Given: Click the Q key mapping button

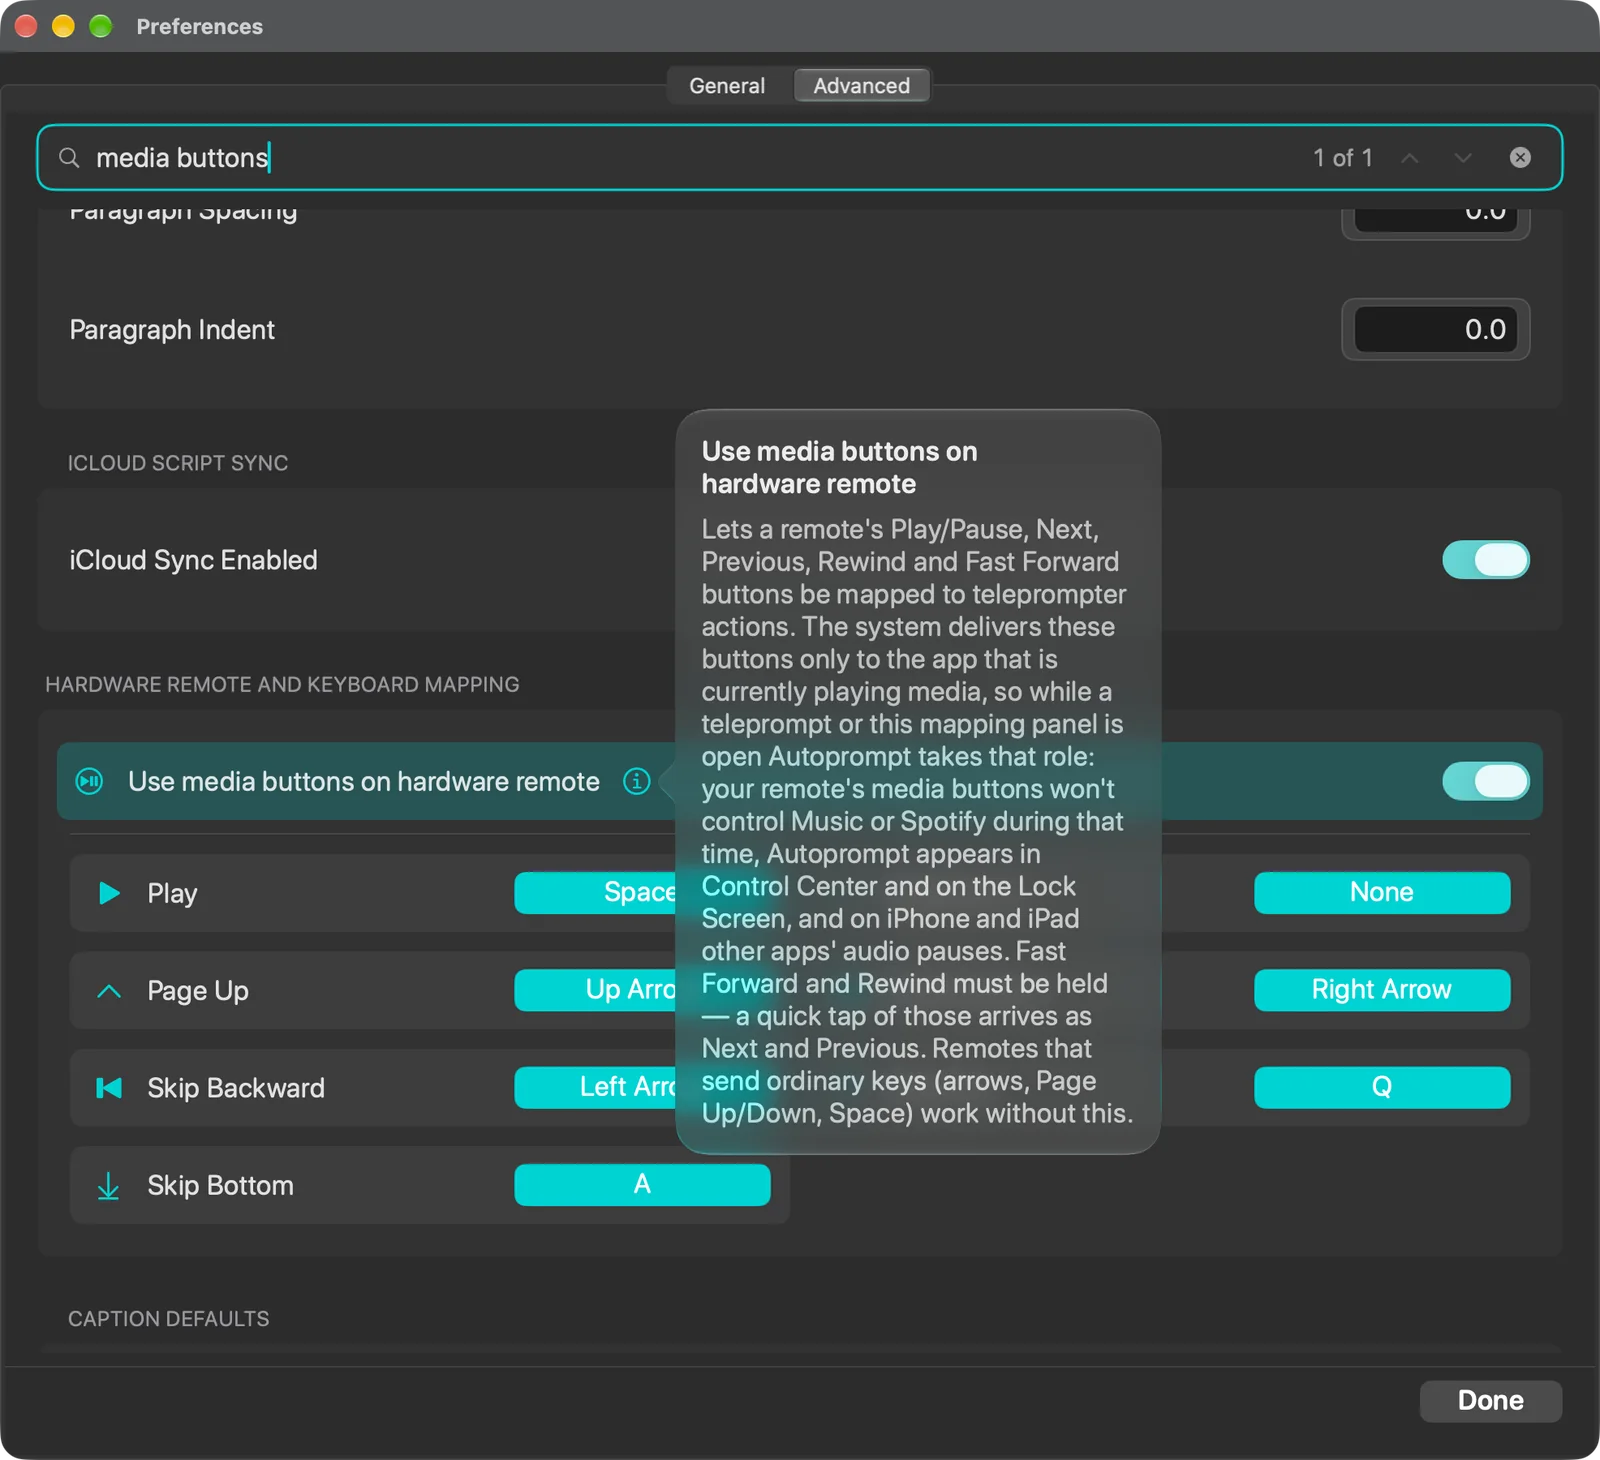Looking at the screenshot, I should (x=1382, y=1087).
